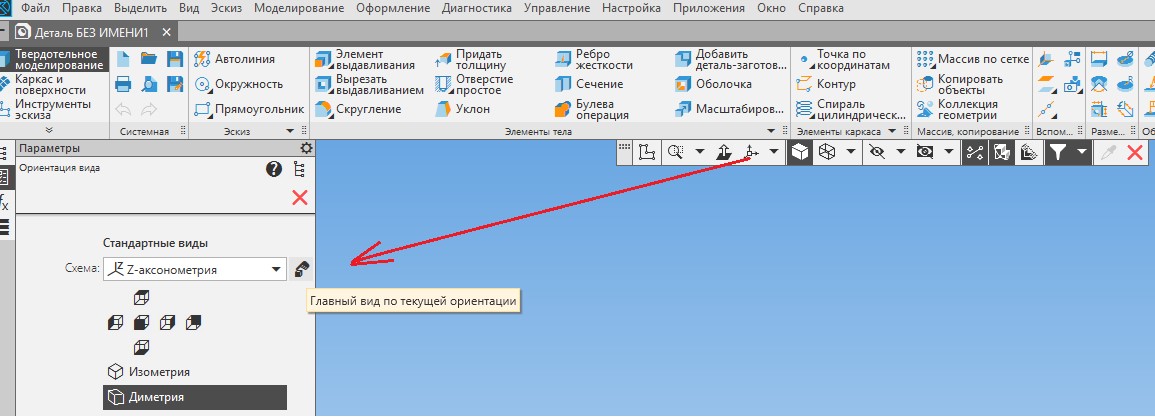Close the Деталь БЕЗ ИМЕНИ1 tab
The height and width of the screenshot is (417, 1155).
[166, 32]
